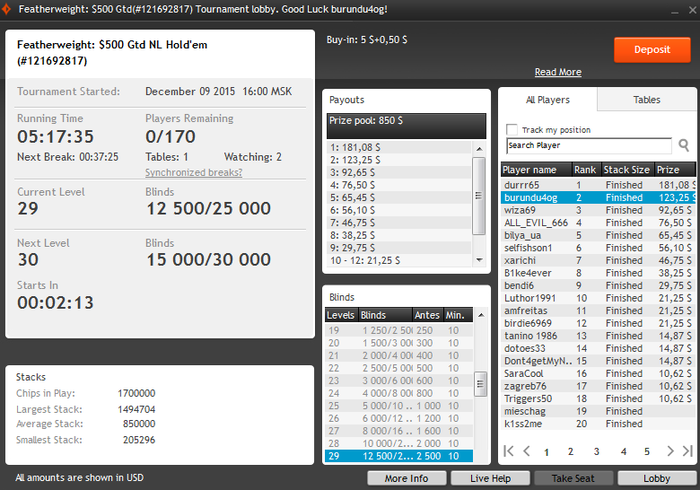Click the Payouts list scrollbar thumb
Image resolution: width=700 pixels, height=490 pixels.
point(479,195)
